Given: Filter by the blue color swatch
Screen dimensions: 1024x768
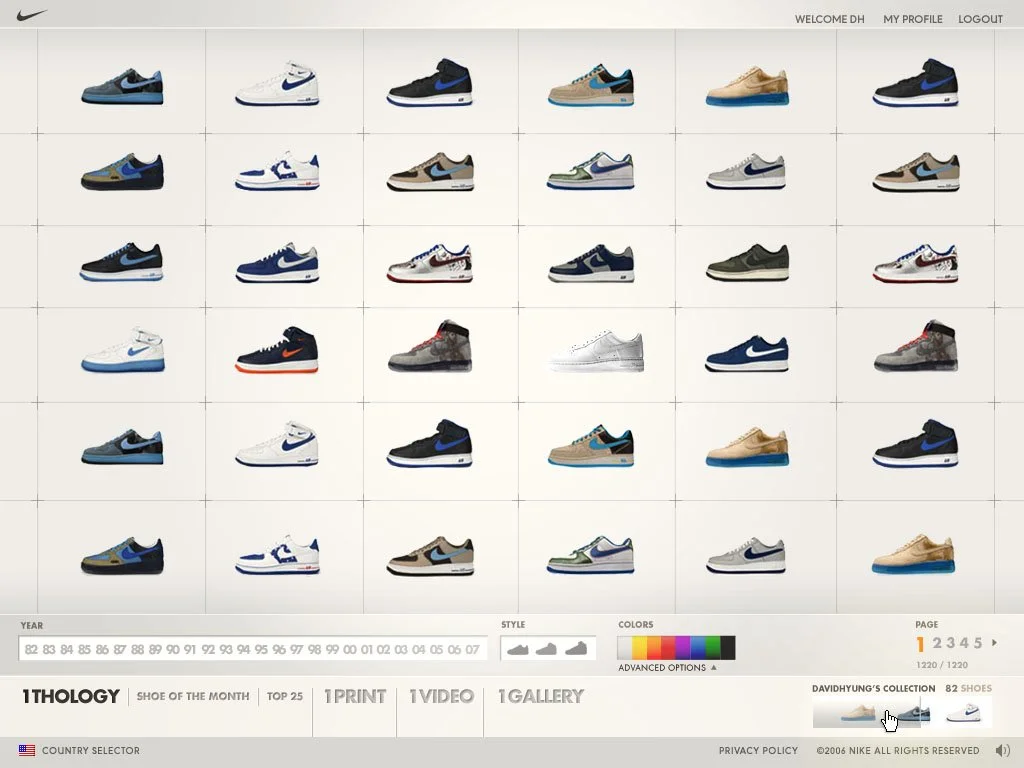Looking at the screenshot, I should point(698,648).
